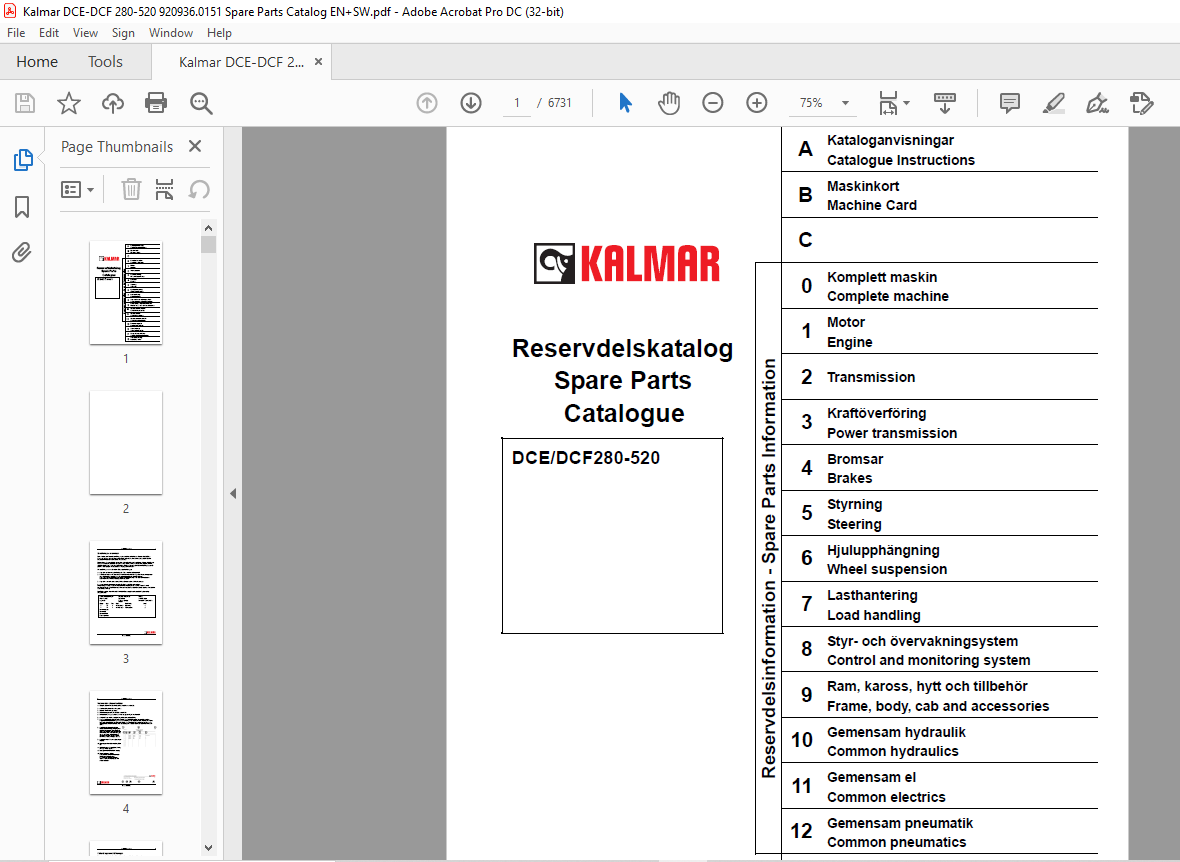Add a comment note icon
The image size is (1180, 862).
(x=1009, y=103)
